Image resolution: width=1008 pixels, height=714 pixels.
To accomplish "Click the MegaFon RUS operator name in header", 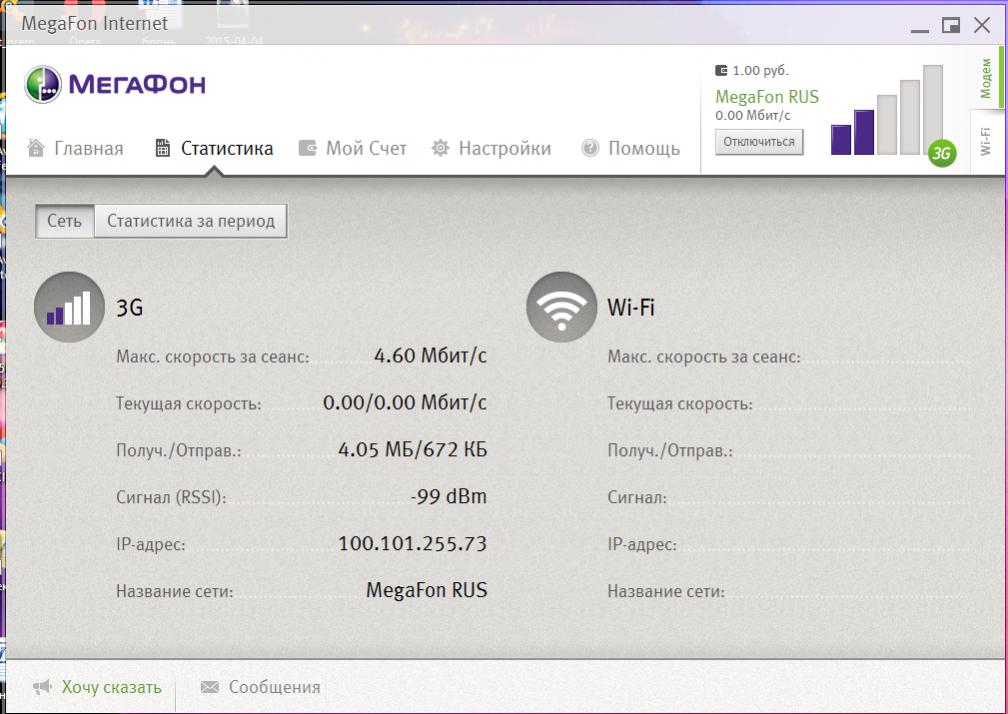I will (x=767, y=97).
